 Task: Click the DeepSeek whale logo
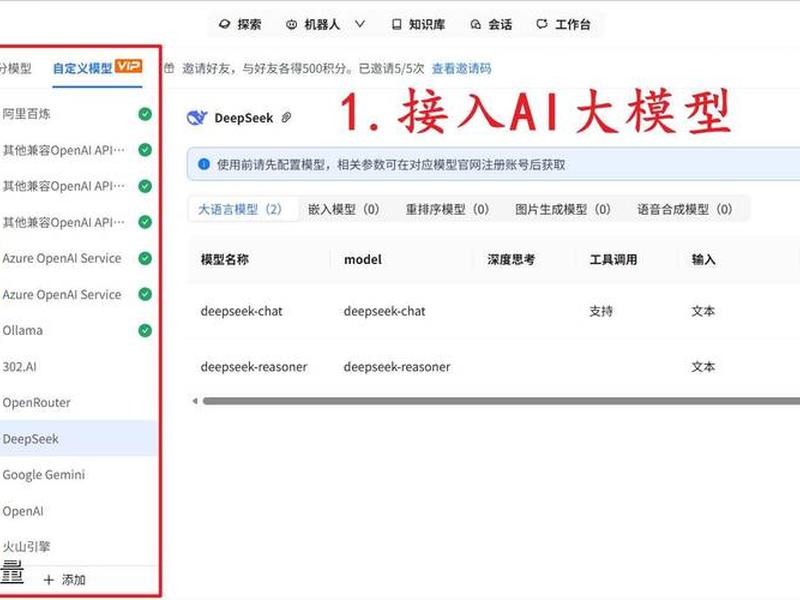(x=197, y=118)
